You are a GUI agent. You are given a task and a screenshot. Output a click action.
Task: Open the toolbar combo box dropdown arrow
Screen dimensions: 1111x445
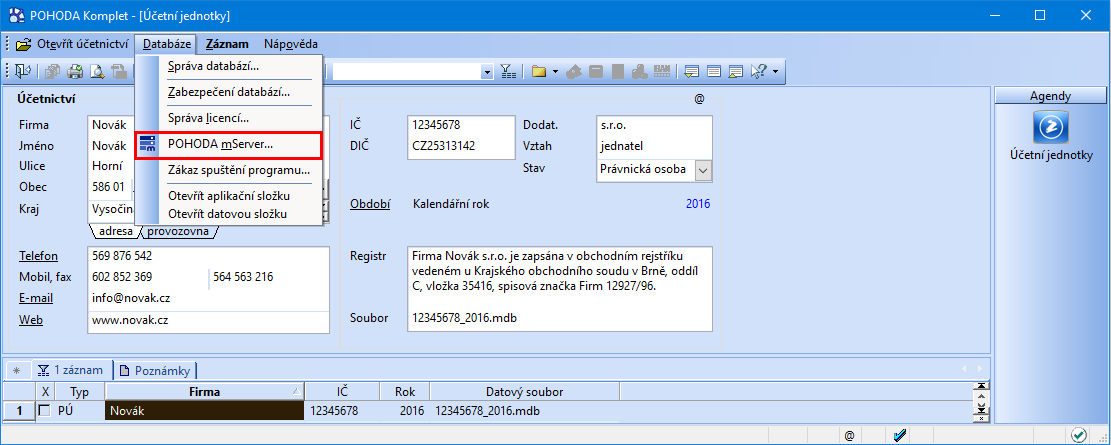[486, 71]
